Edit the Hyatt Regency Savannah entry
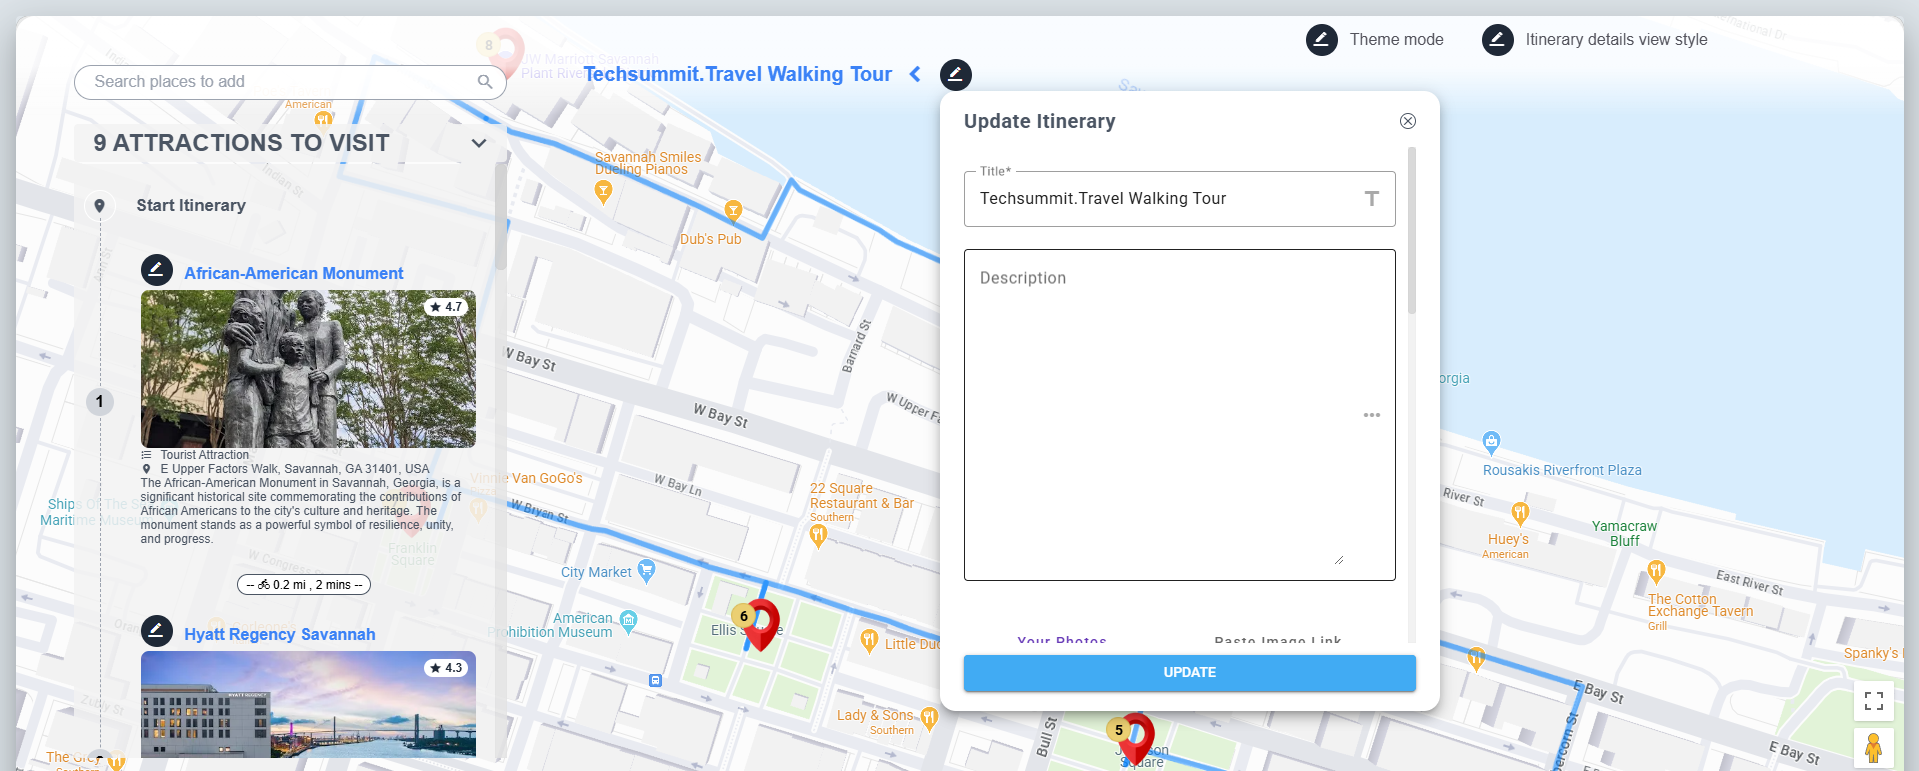 tap(156, 631)
